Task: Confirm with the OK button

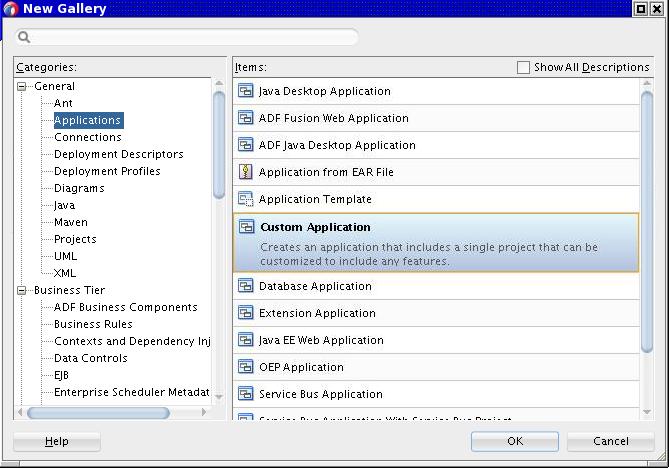Action: (x=515, y=441)
